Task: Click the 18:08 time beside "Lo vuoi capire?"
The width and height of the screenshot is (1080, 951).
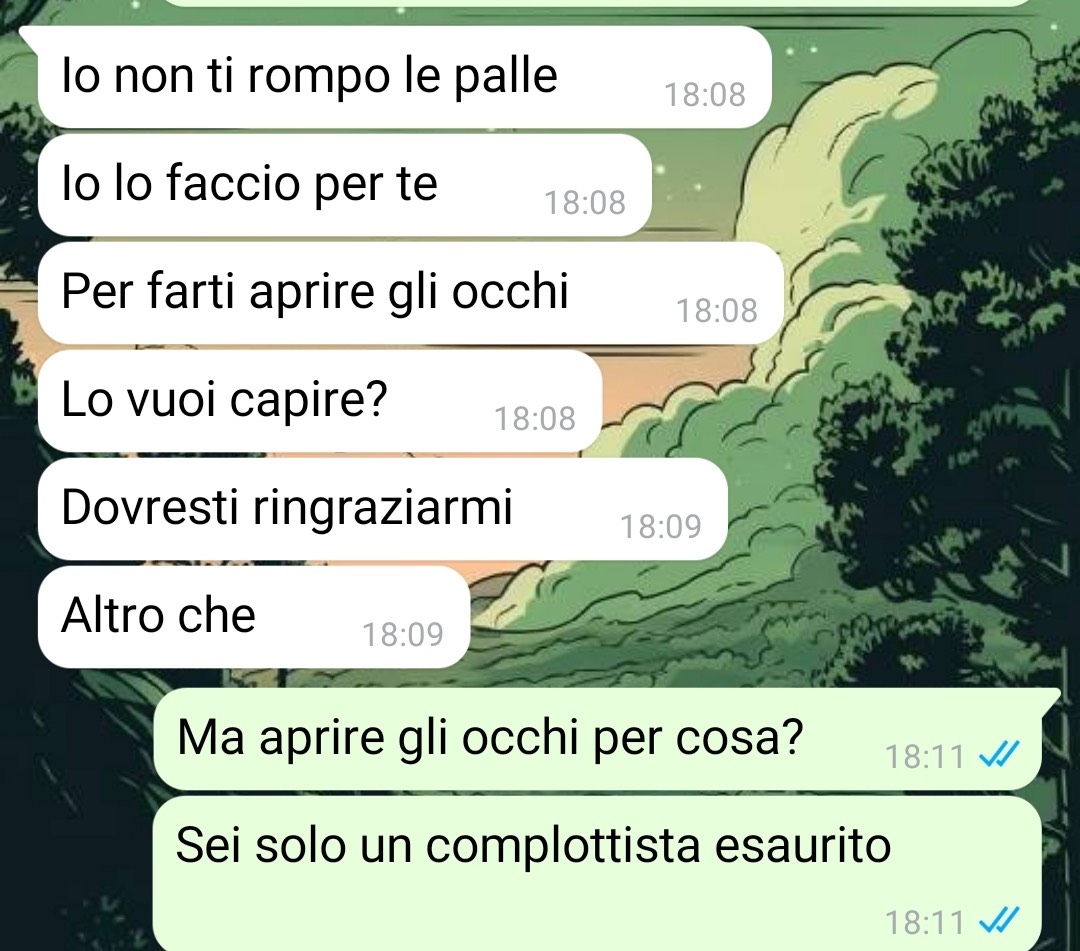Action: pyautogui.click(x=535, y=419)
